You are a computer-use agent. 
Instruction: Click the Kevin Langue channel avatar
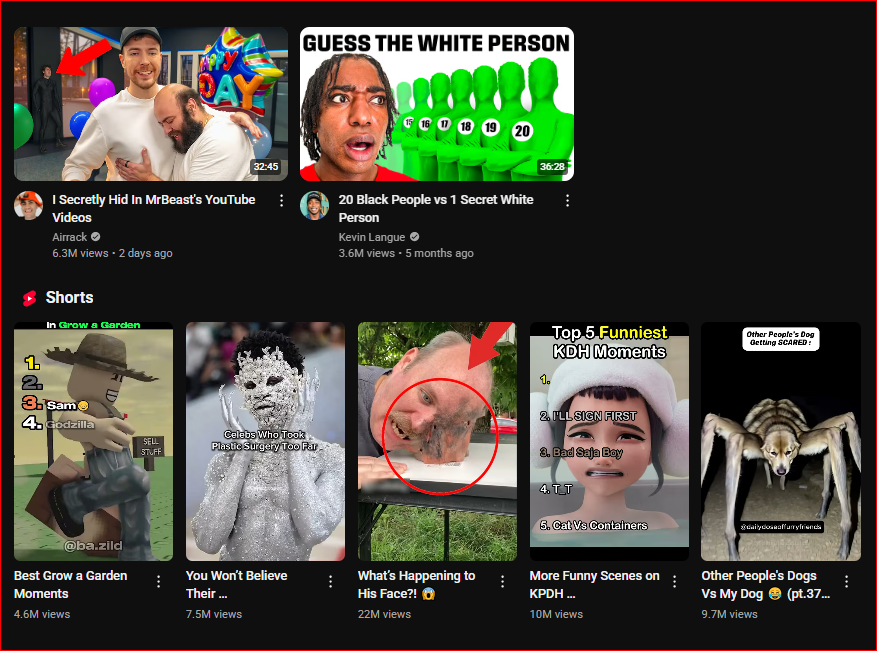pyautogui.click(x=314, y=205)
